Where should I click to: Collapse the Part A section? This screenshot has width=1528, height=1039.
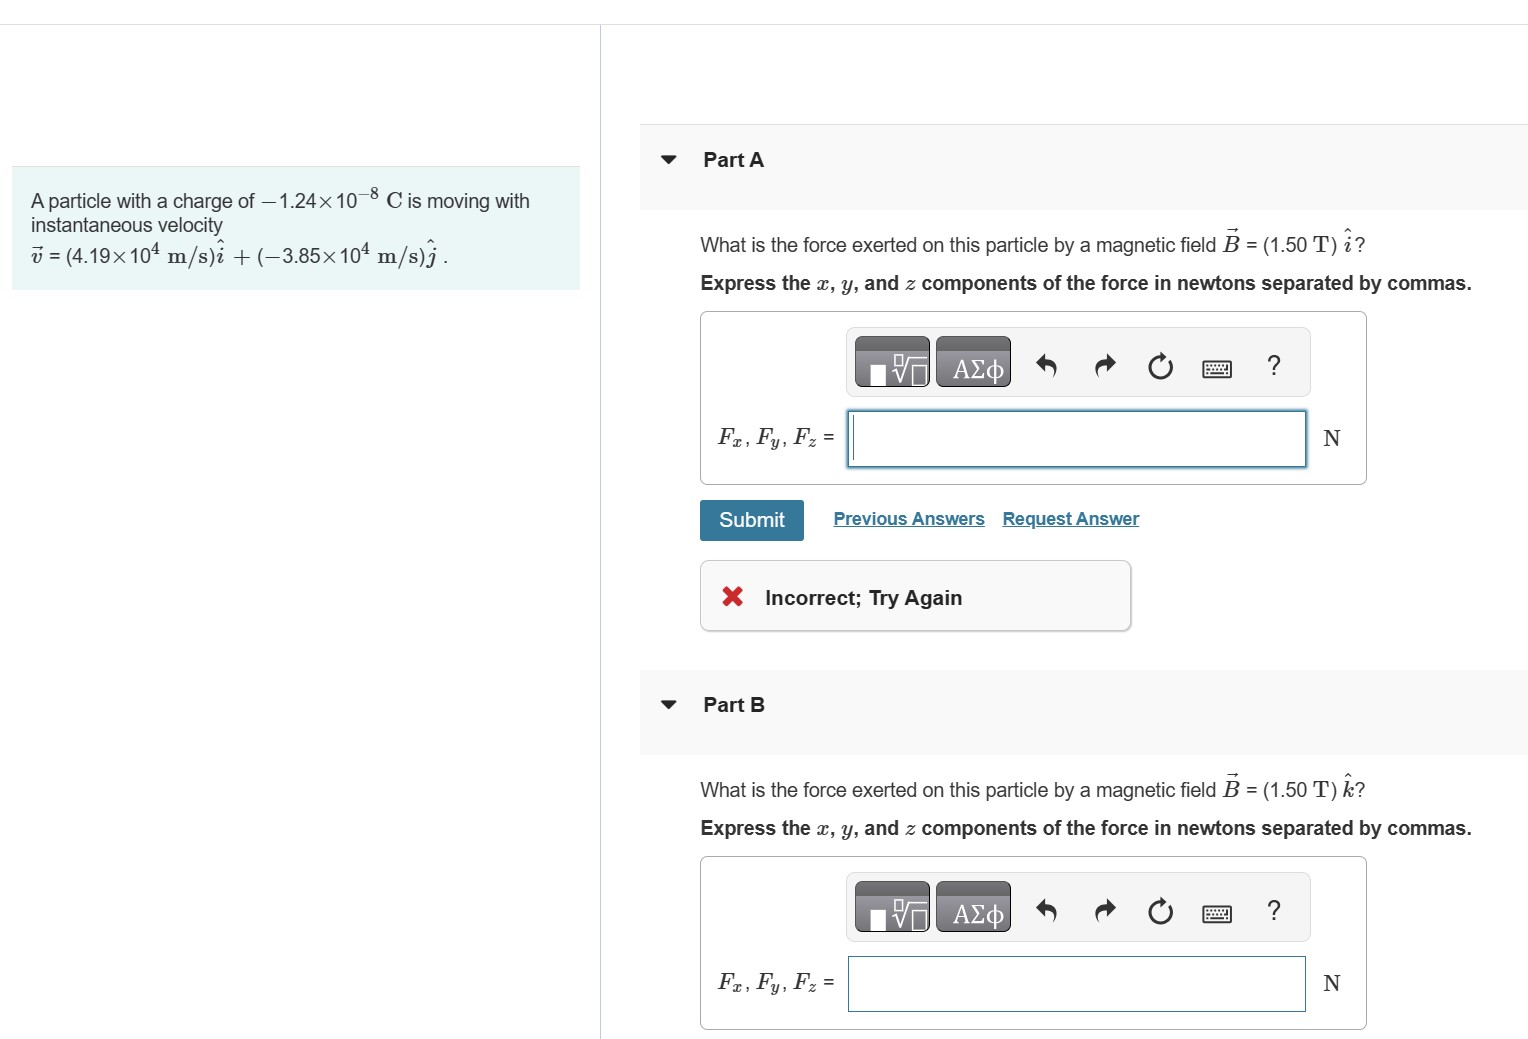670,160
